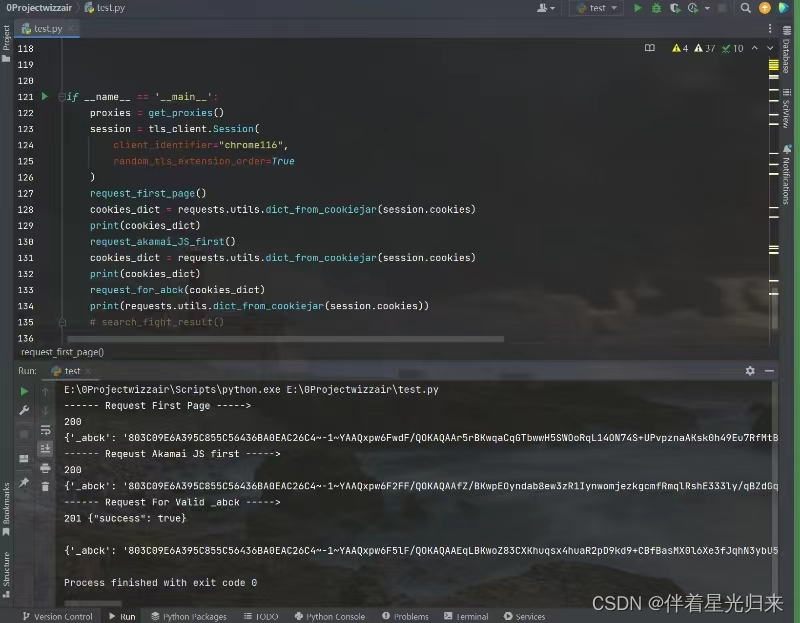Print the console output
This screenshot has width=800, height=623.
point(45,468)
